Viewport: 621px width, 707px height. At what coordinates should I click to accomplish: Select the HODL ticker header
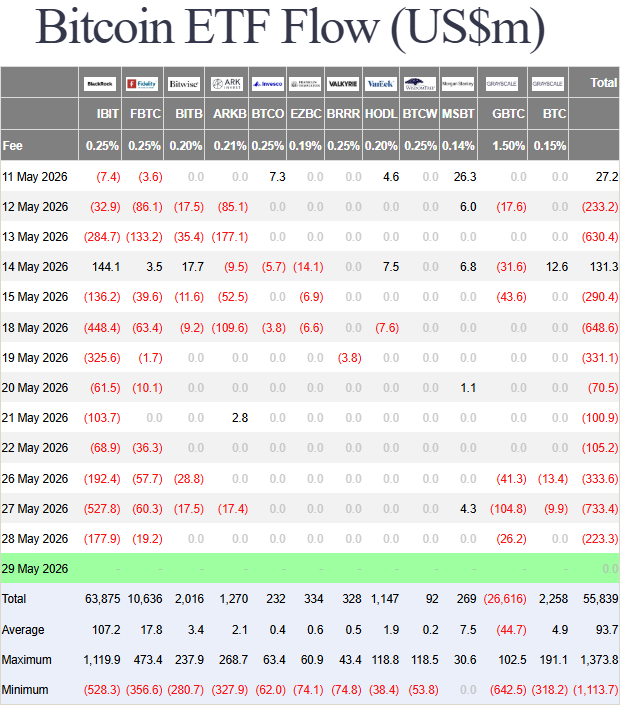[381, 114]
